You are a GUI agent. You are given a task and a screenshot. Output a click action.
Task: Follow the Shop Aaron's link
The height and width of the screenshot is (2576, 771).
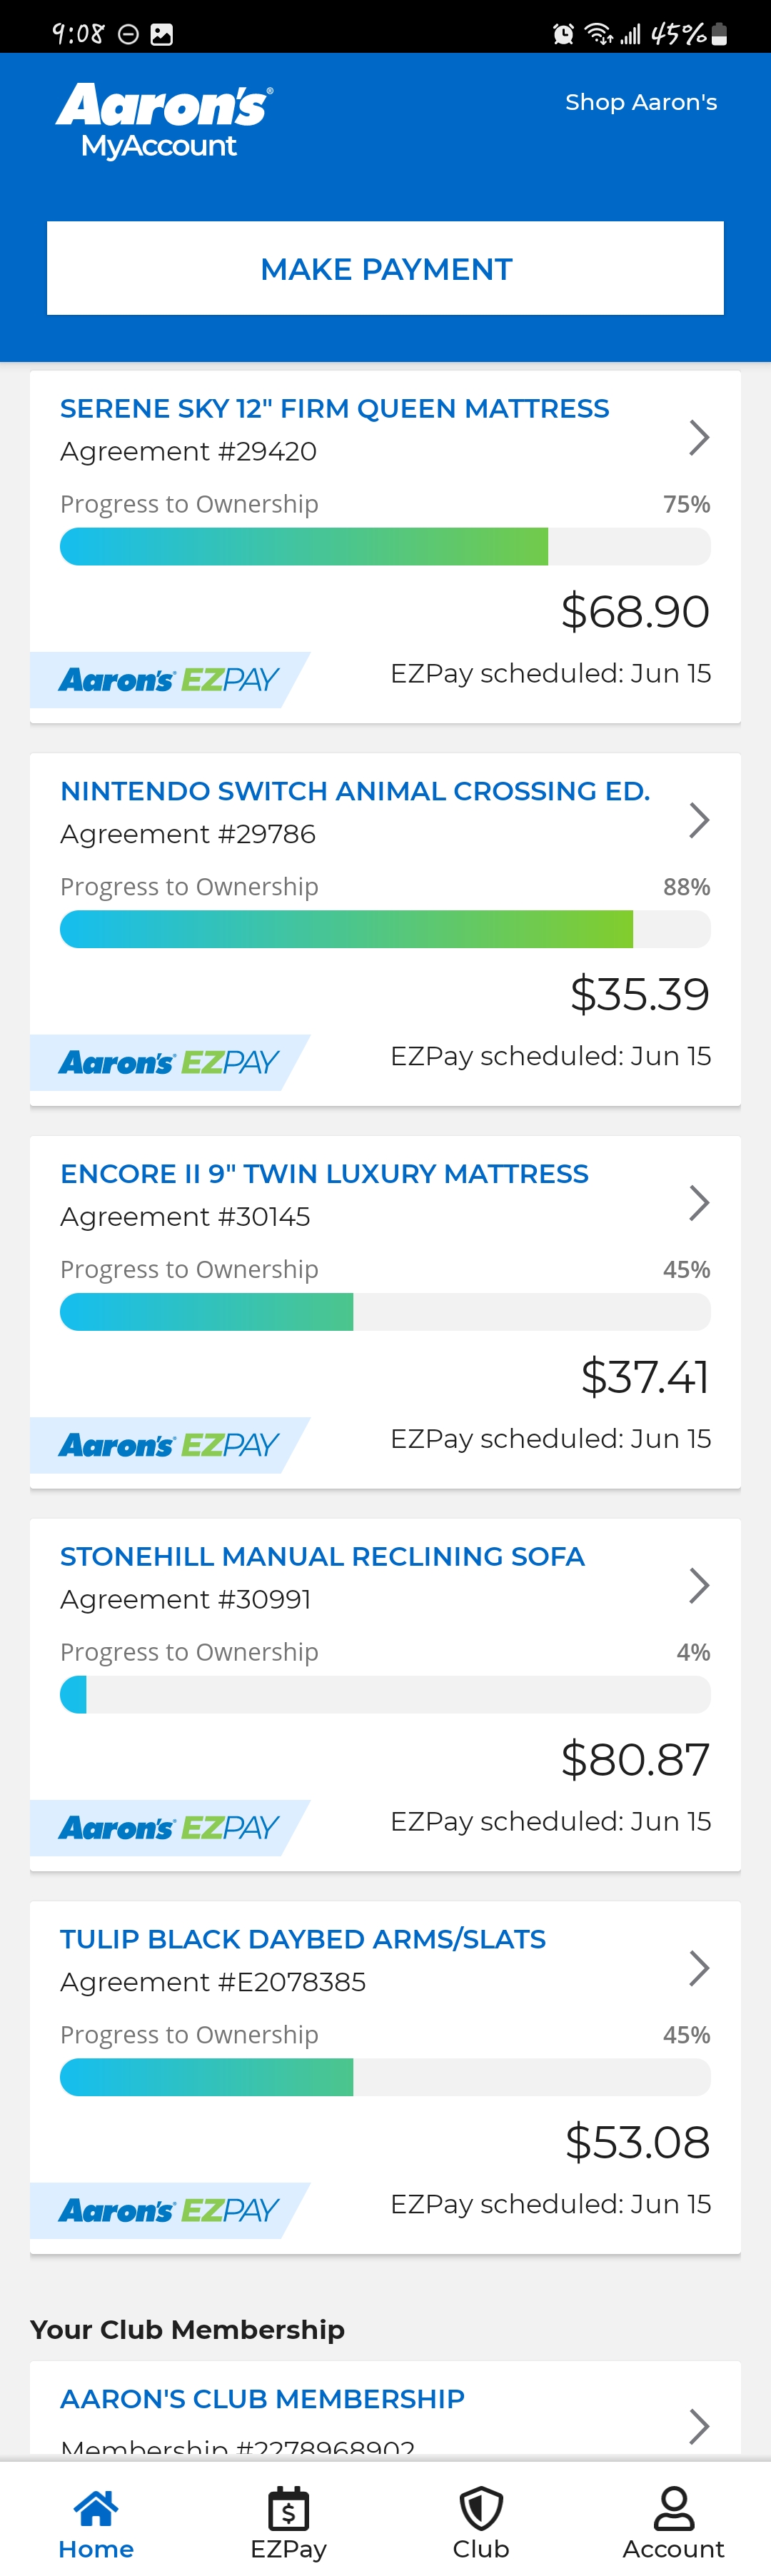tap(641, 102)
